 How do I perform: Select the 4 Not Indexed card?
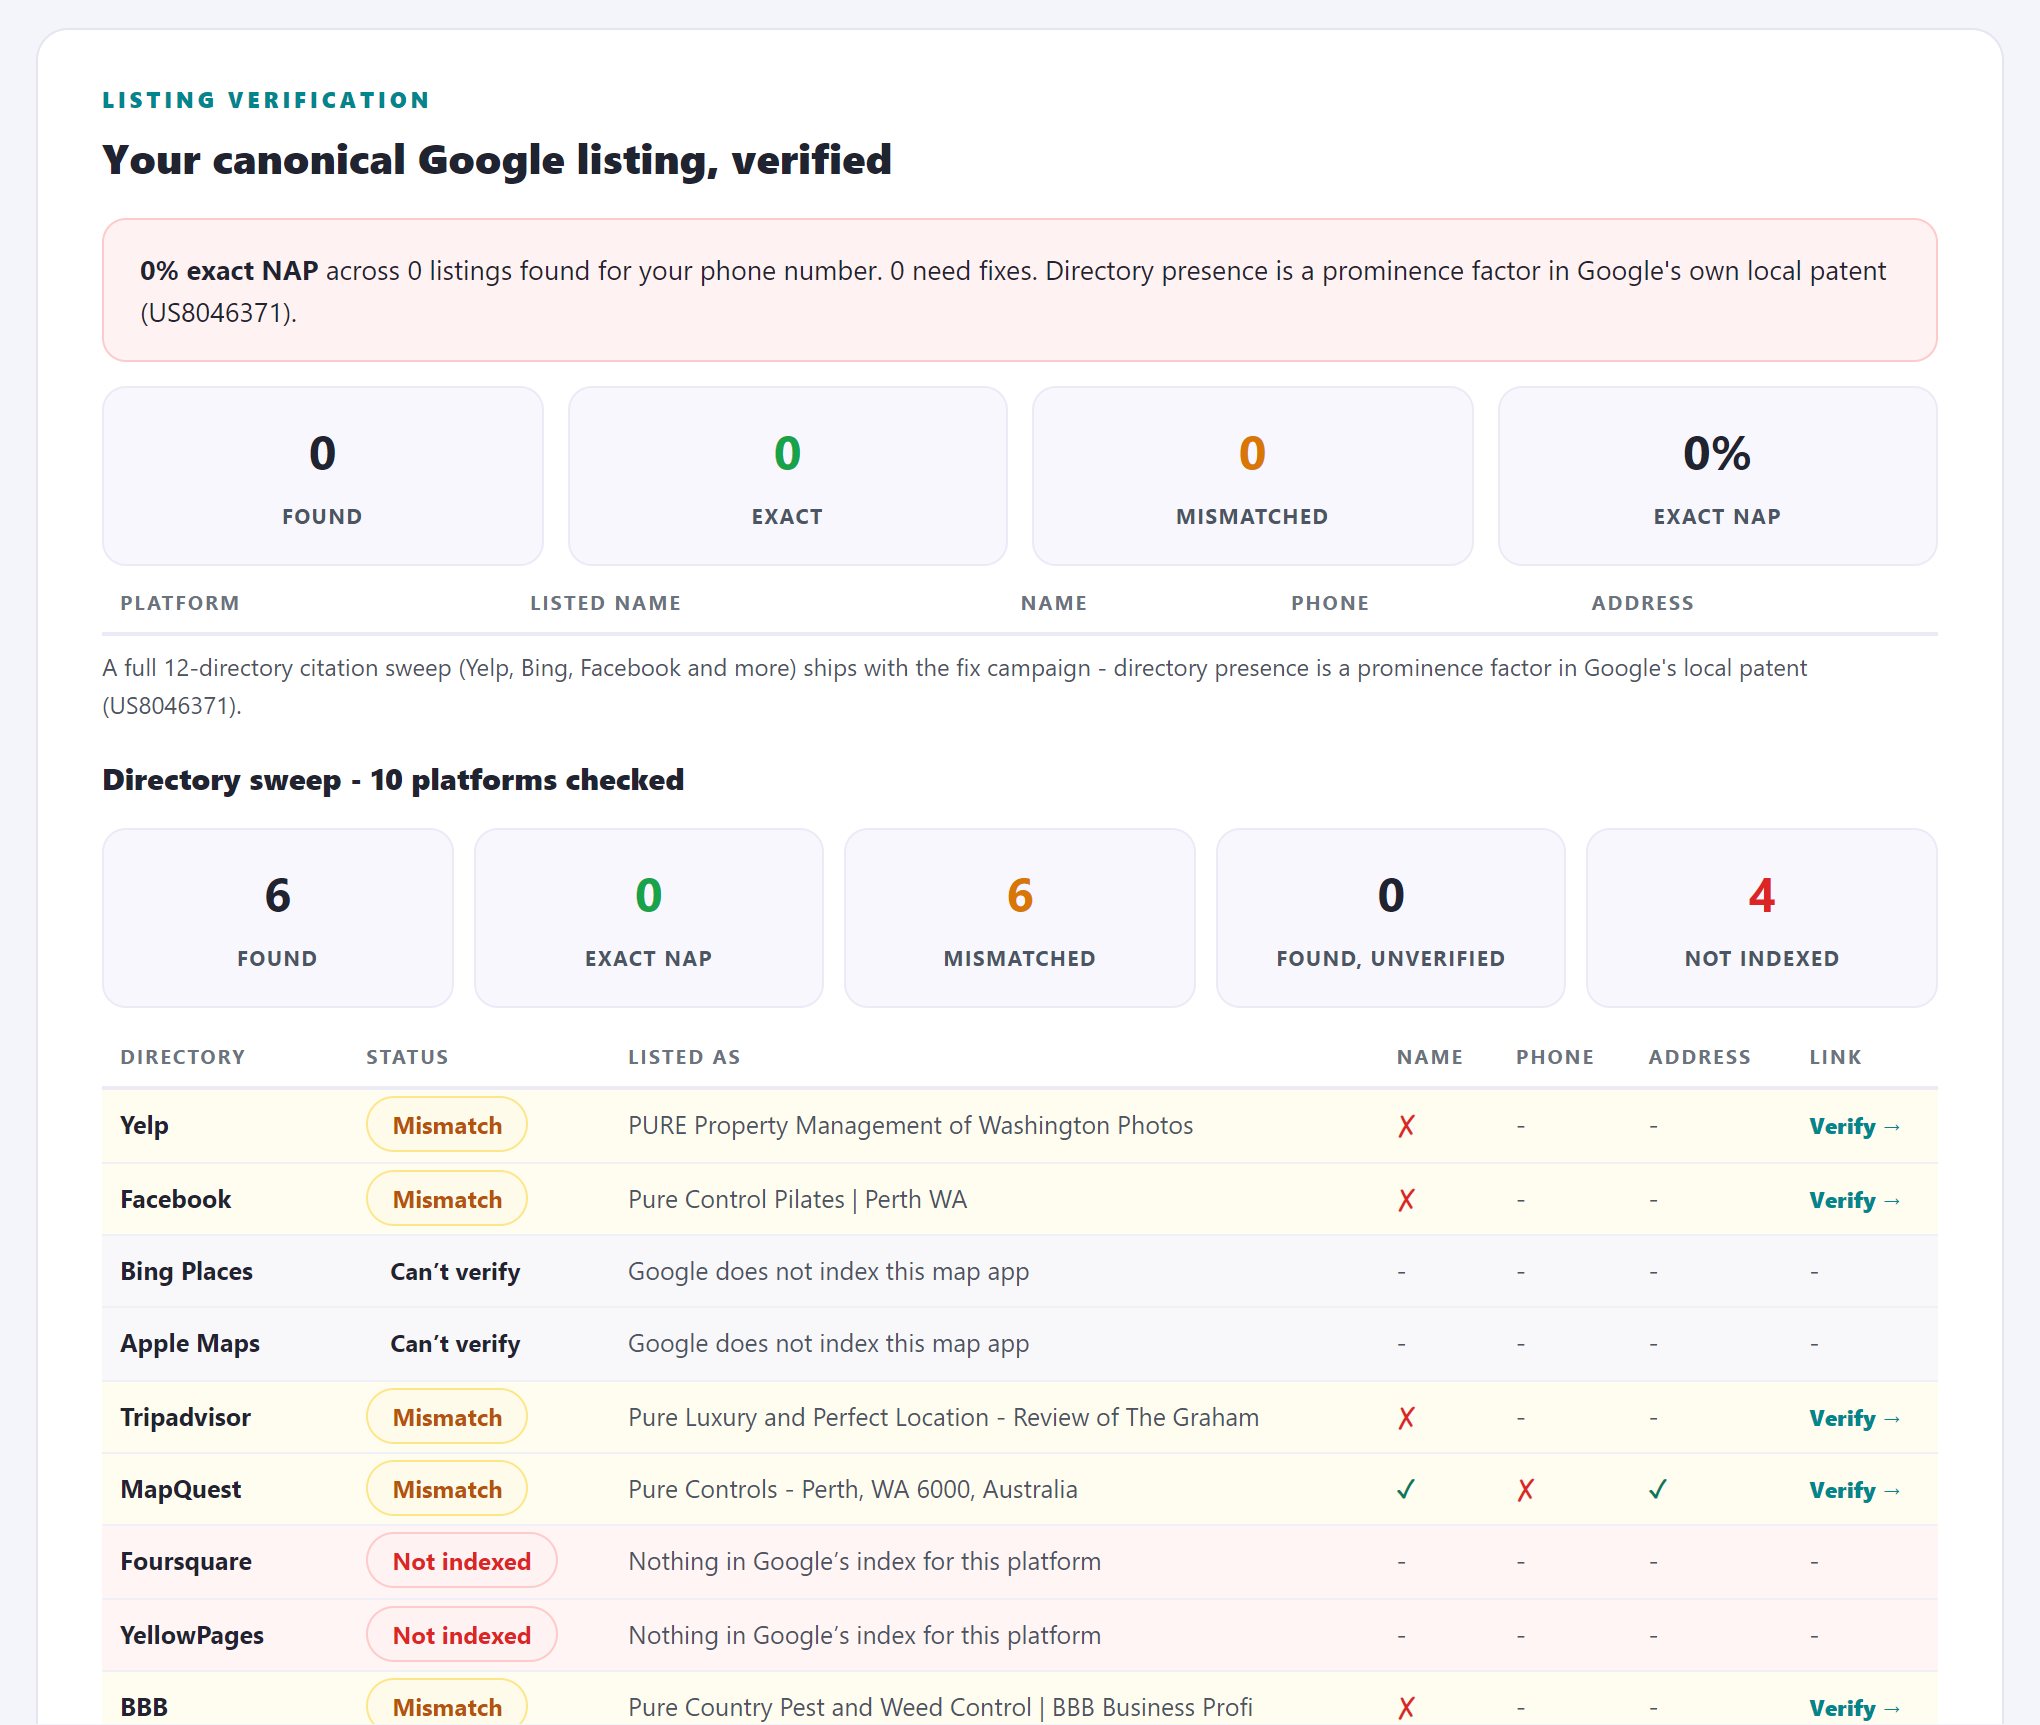pyautogui.click(x=1762, y=918)
